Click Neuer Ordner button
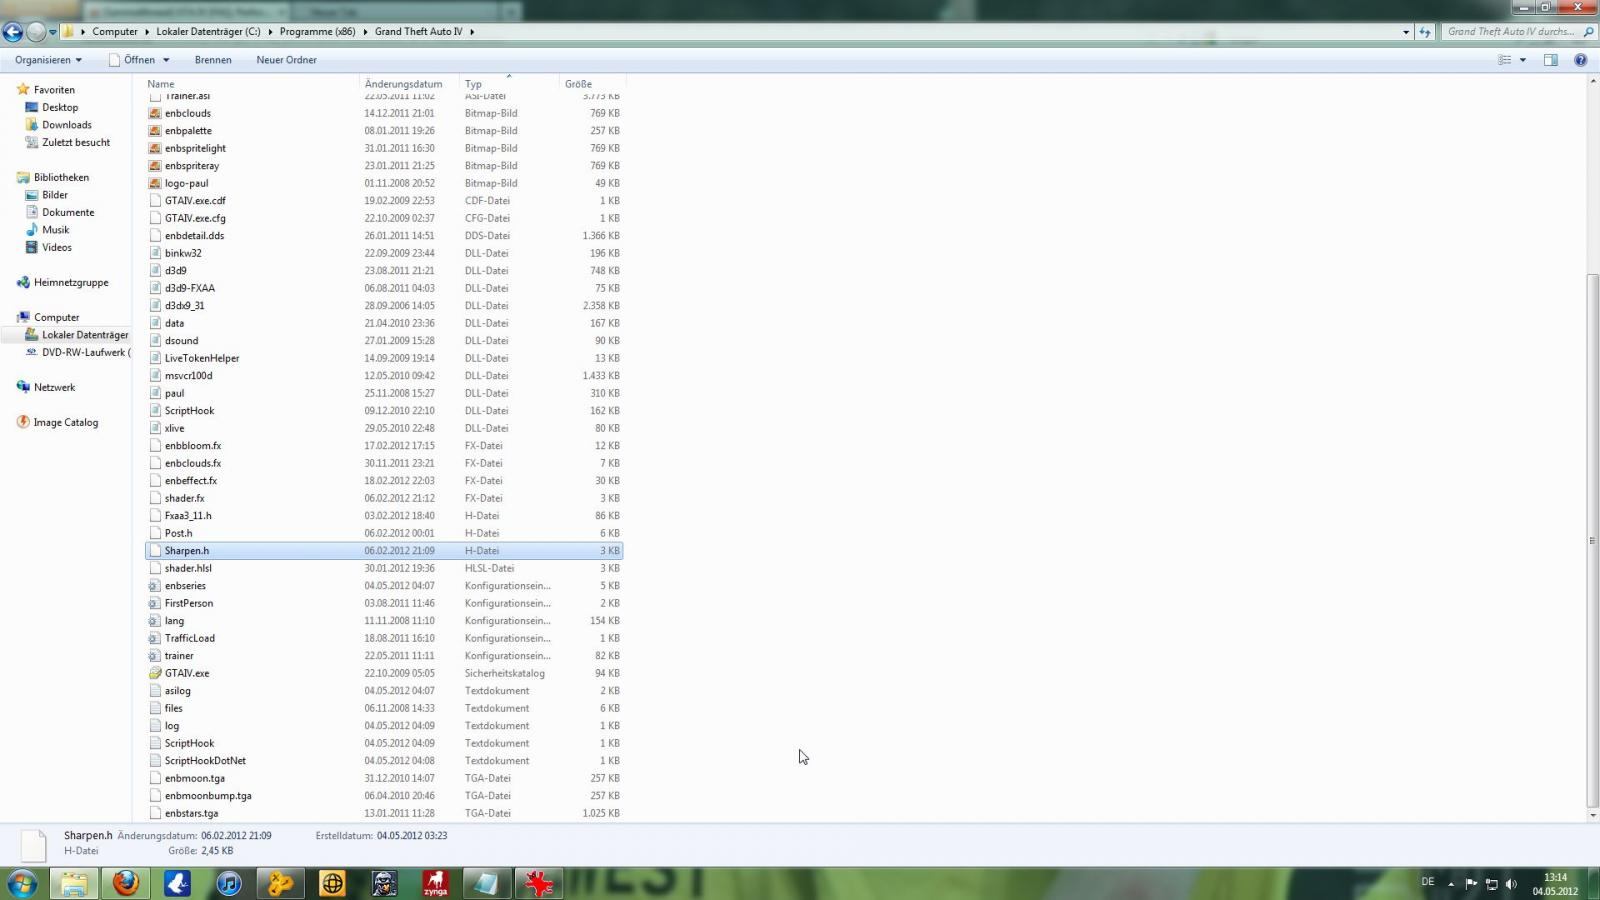 [286, 60]
